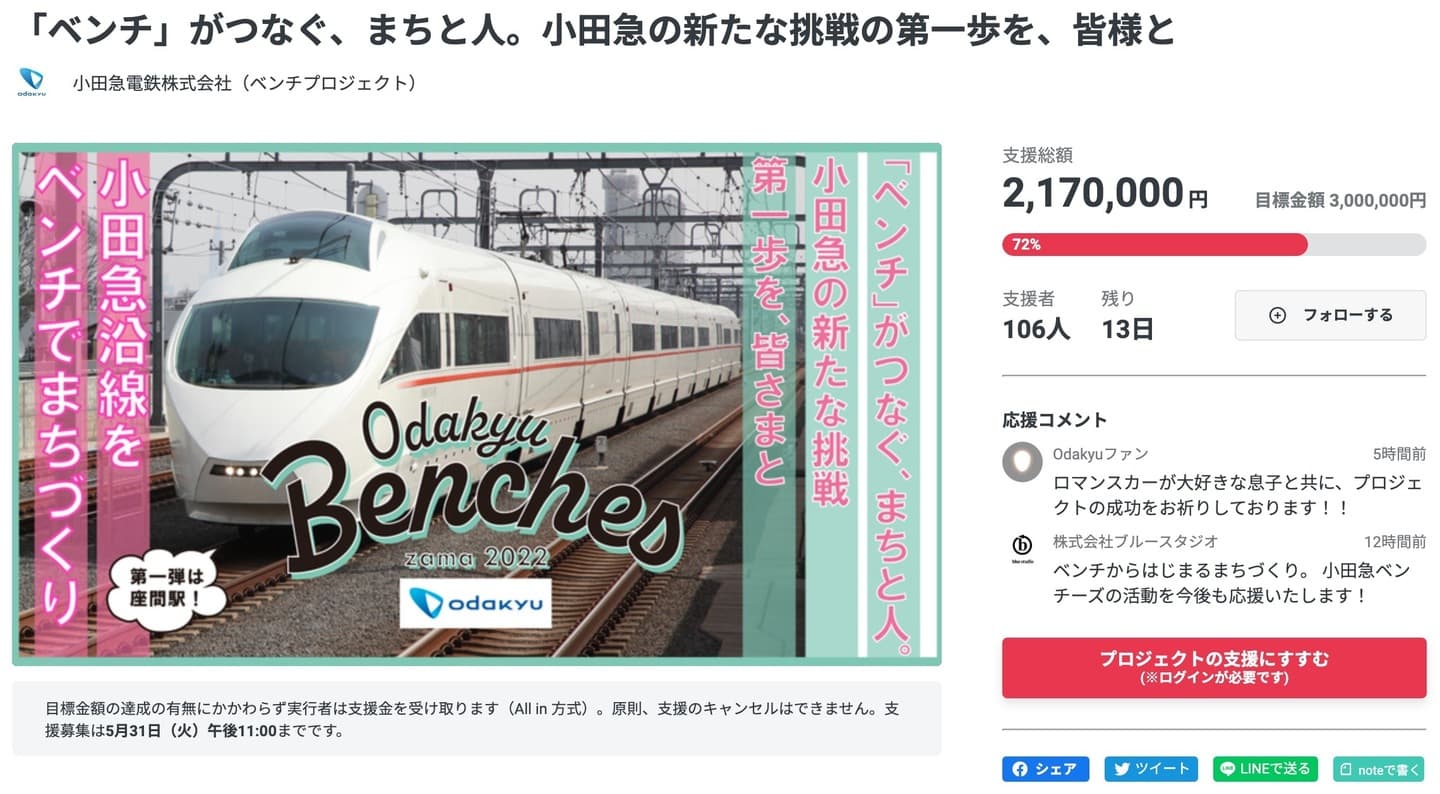Image resolution: width=1440 pixels, height=794 pixels.
Task: Click the Blue Studio commenter logo avatar
Action: [1022, 548]
